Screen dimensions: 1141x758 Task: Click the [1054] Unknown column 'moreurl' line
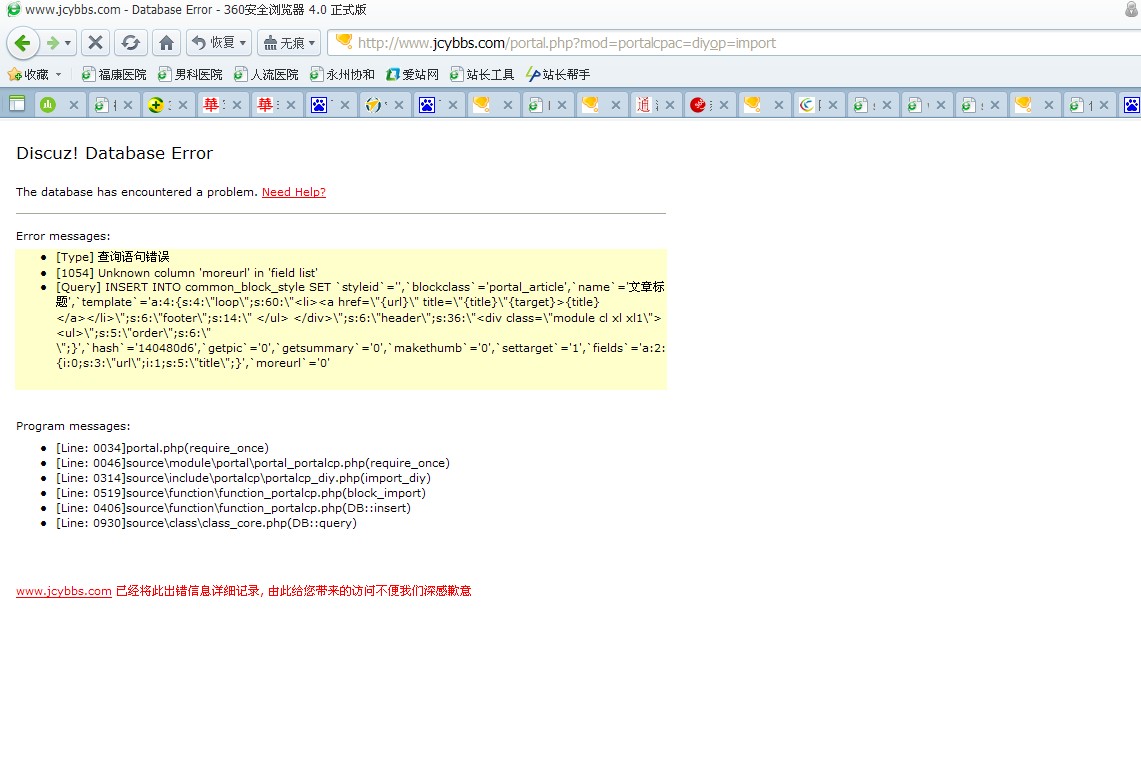coord(187,273)
